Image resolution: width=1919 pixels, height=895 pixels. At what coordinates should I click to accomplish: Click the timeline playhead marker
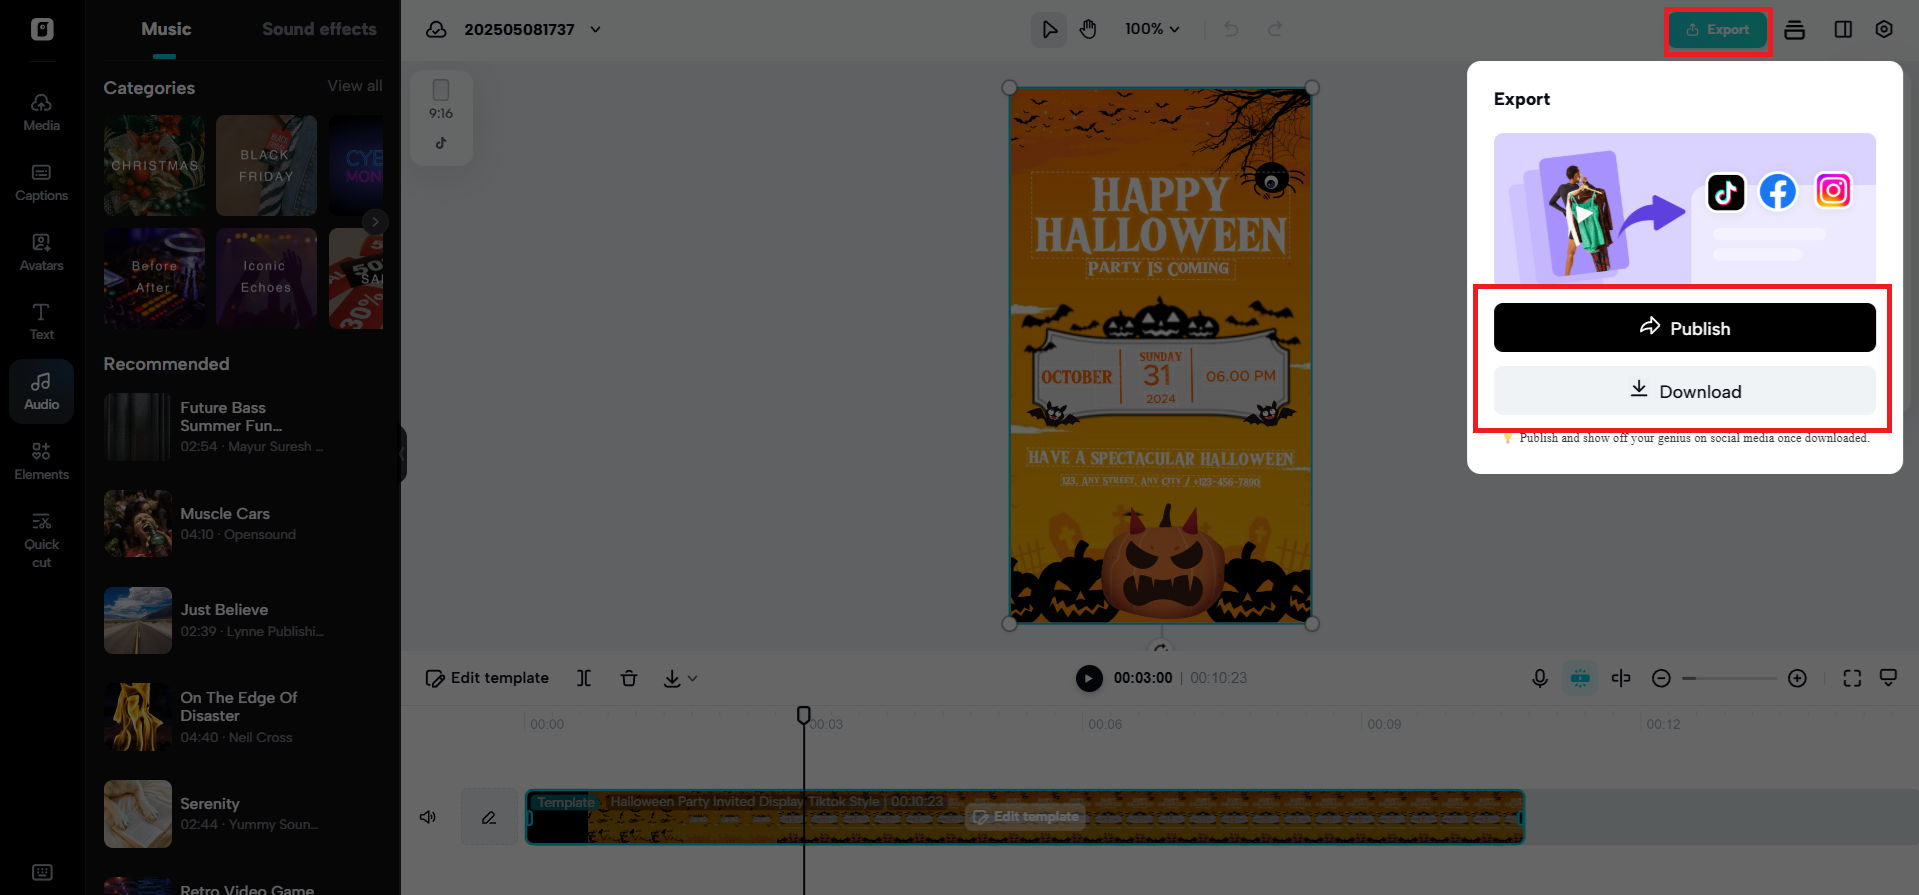coord(803,714)
